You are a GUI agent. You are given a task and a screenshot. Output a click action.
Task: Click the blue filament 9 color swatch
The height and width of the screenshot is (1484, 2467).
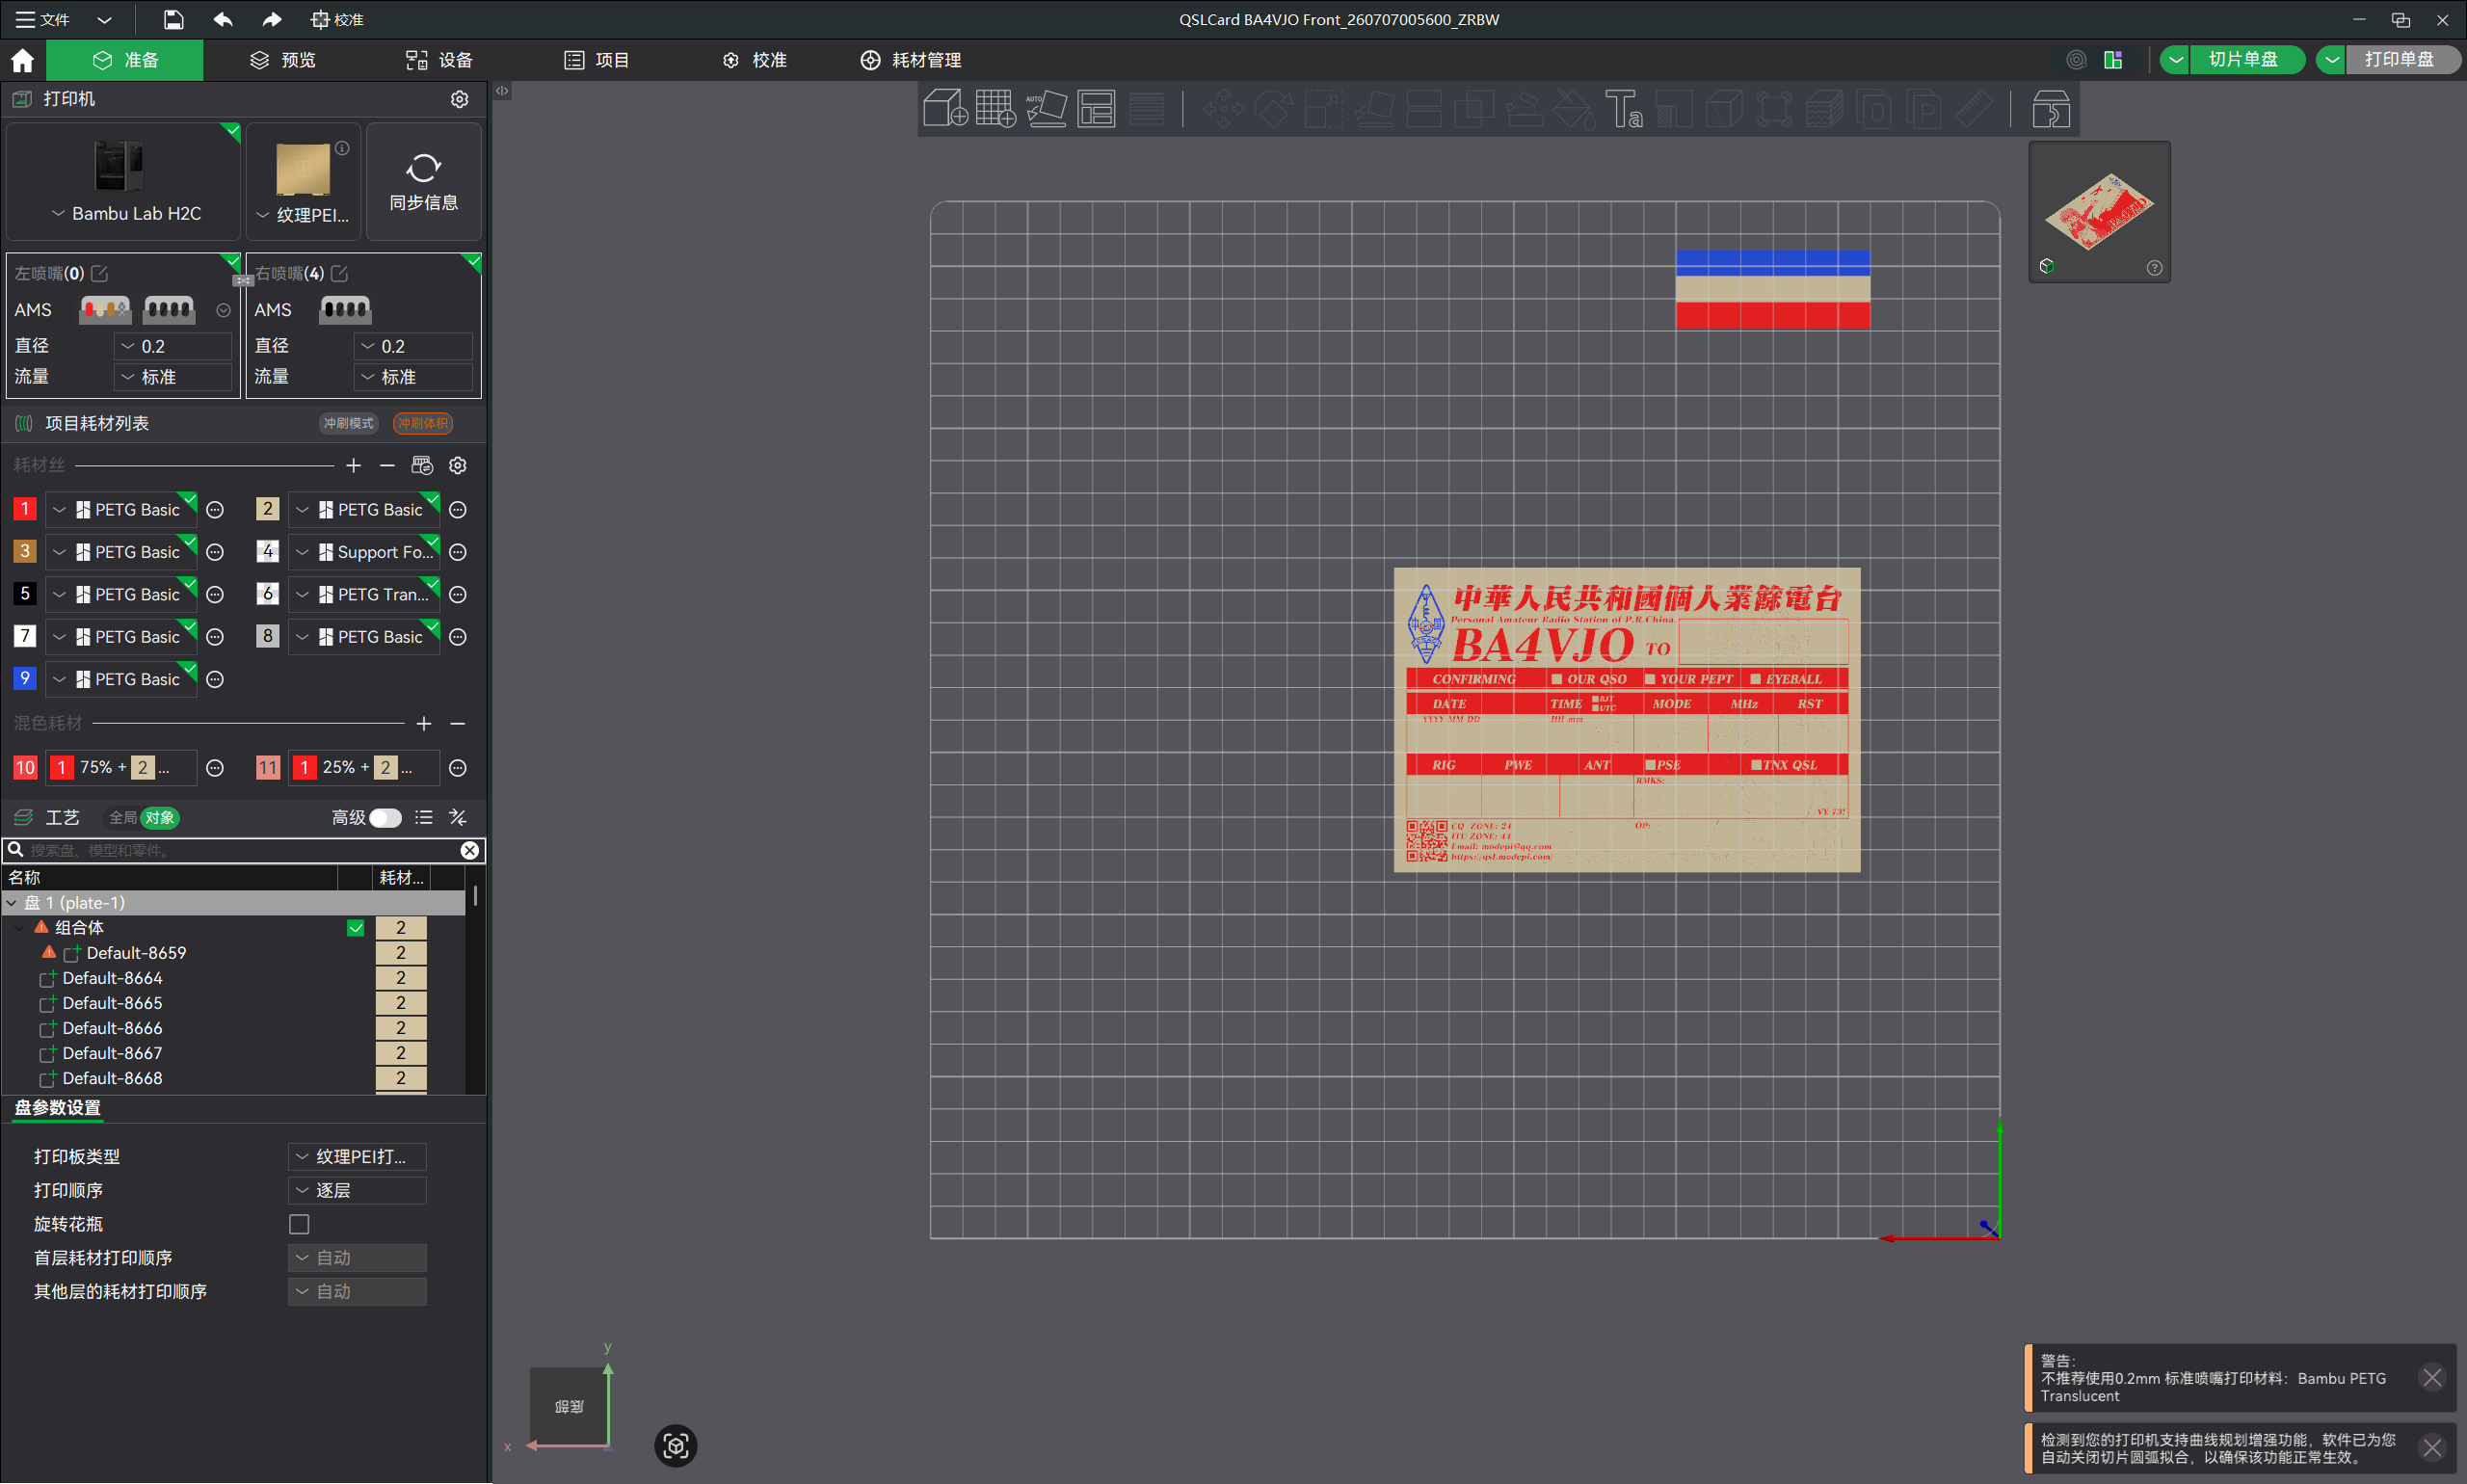click(x=25, y=678)
